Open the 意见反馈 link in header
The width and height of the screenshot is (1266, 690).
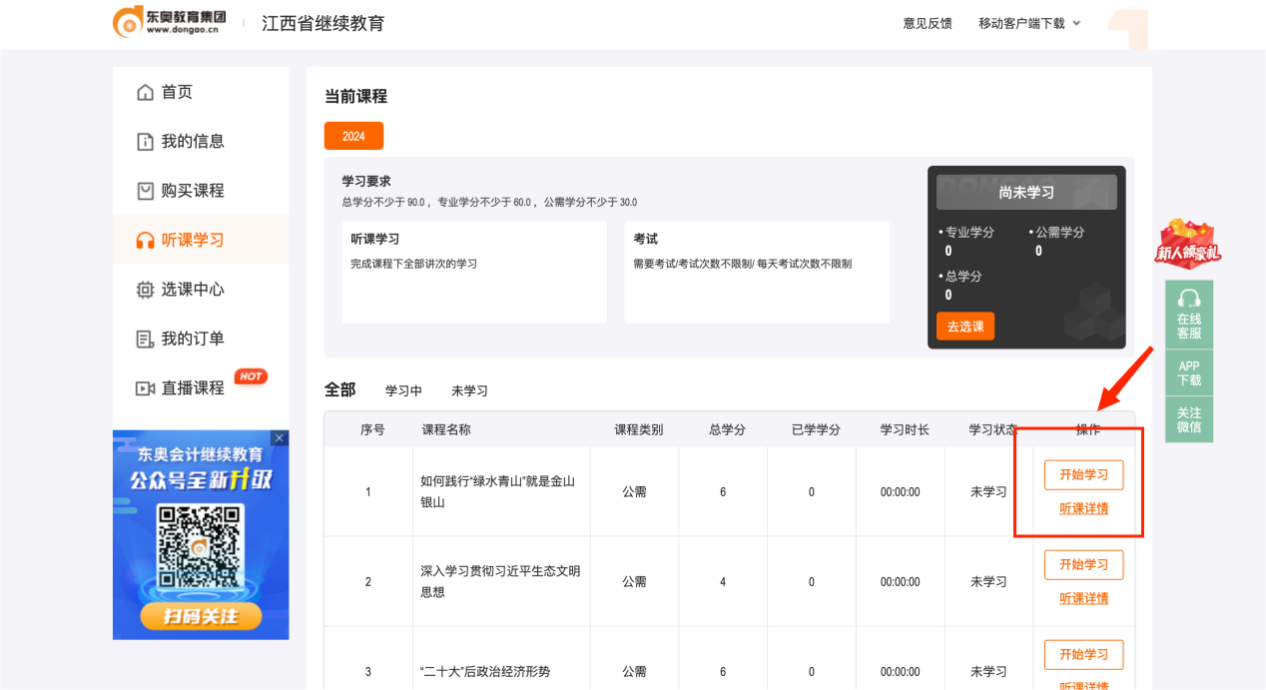(927, 23)
